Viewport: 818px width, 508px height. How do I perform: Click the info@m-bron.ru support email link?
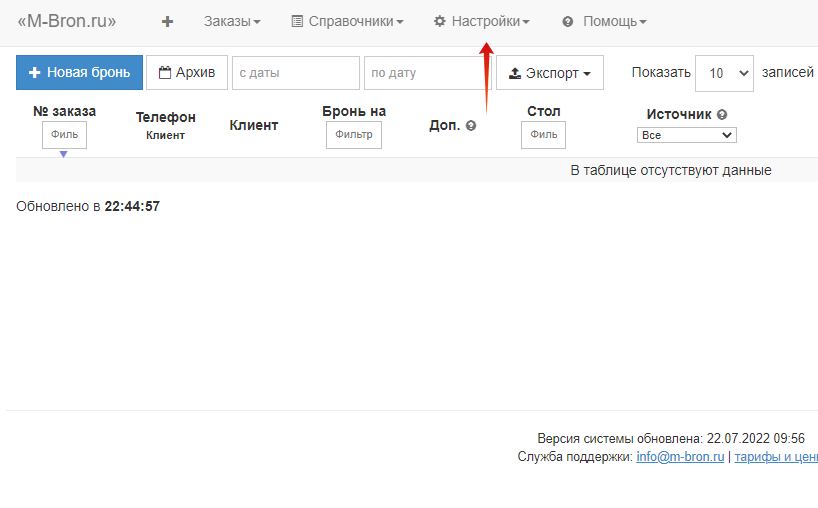[680, 457]
